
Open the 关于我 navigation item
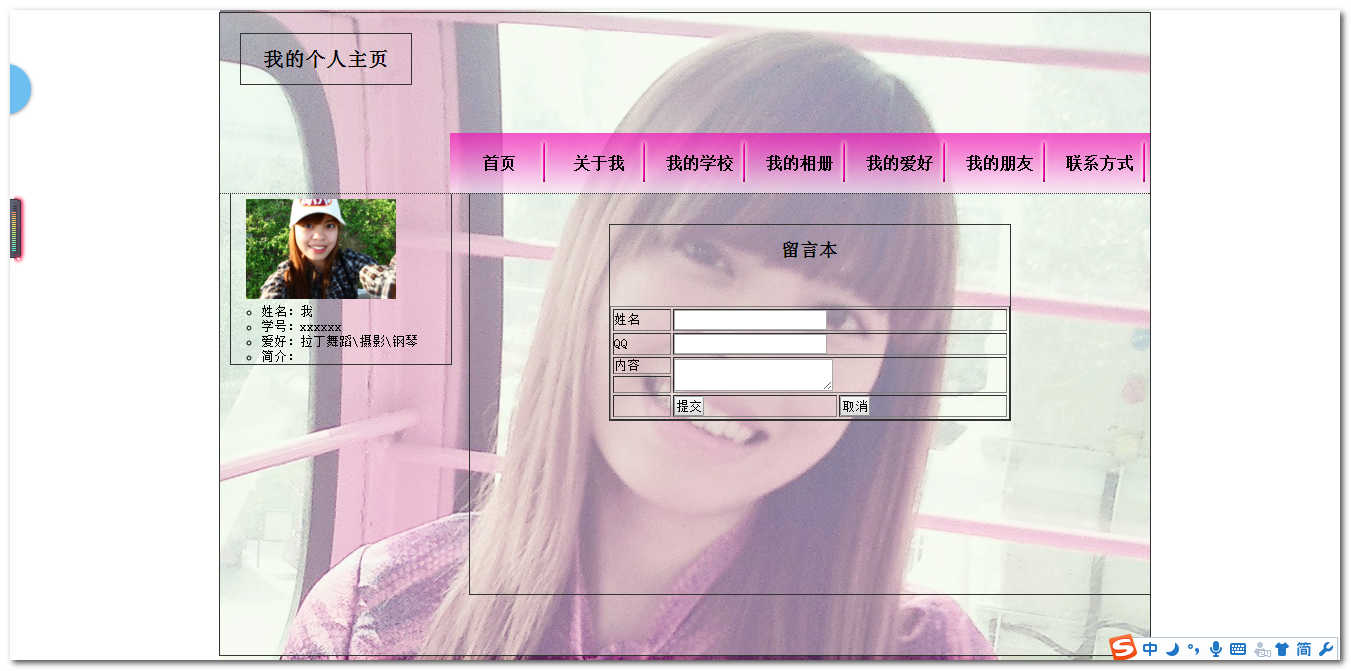598,163
